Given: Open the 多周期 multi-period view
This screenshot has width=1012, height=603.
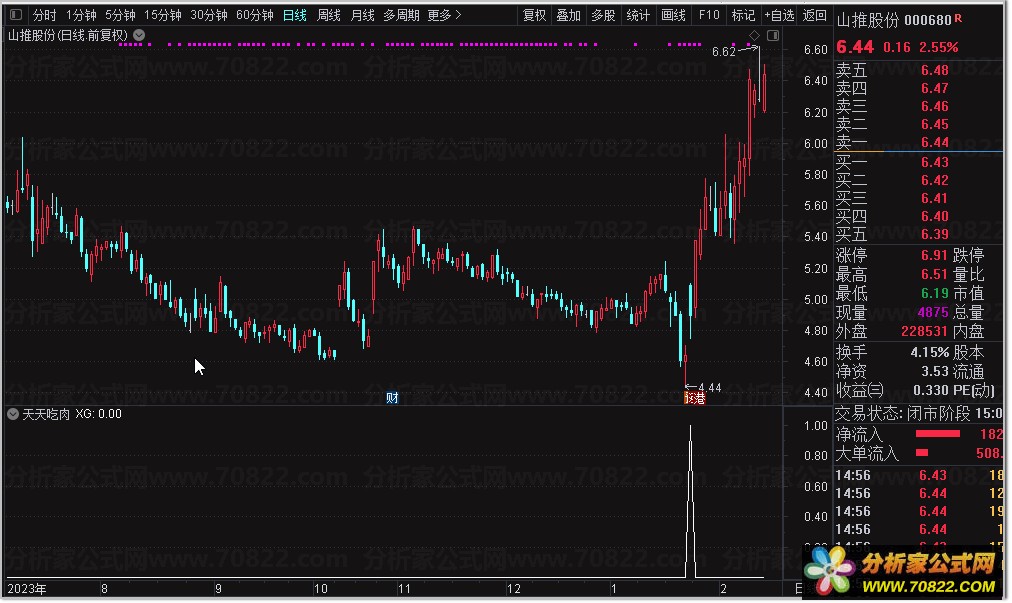Looking at the screenshot, I should tap(401, 15).
